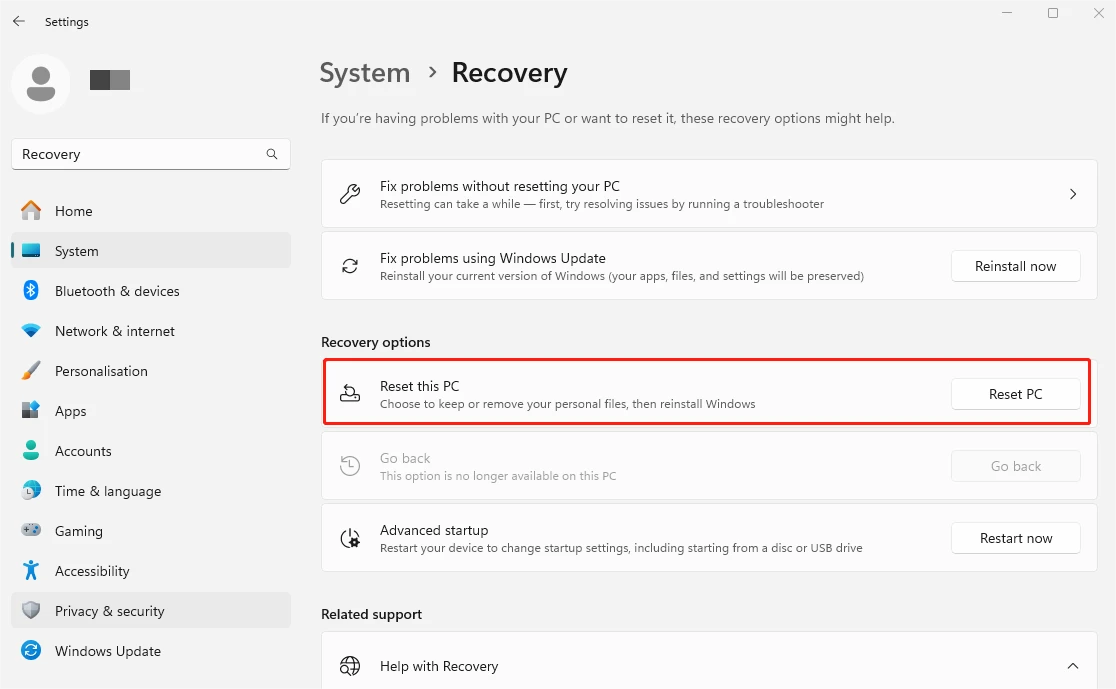Click the Reinstall now button
1116x689 pixels.
pos(1016,266)
